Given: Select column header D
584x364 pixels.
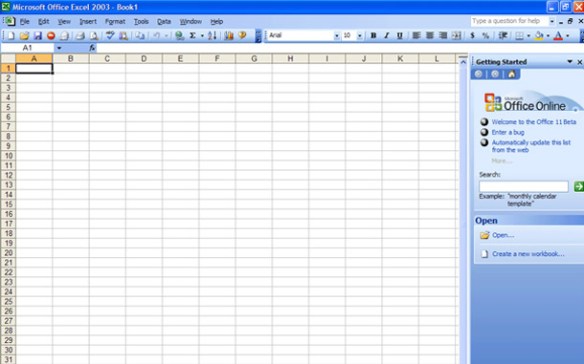Looking at the screenshot, I should pyautogui.click(x=144, y=58).
